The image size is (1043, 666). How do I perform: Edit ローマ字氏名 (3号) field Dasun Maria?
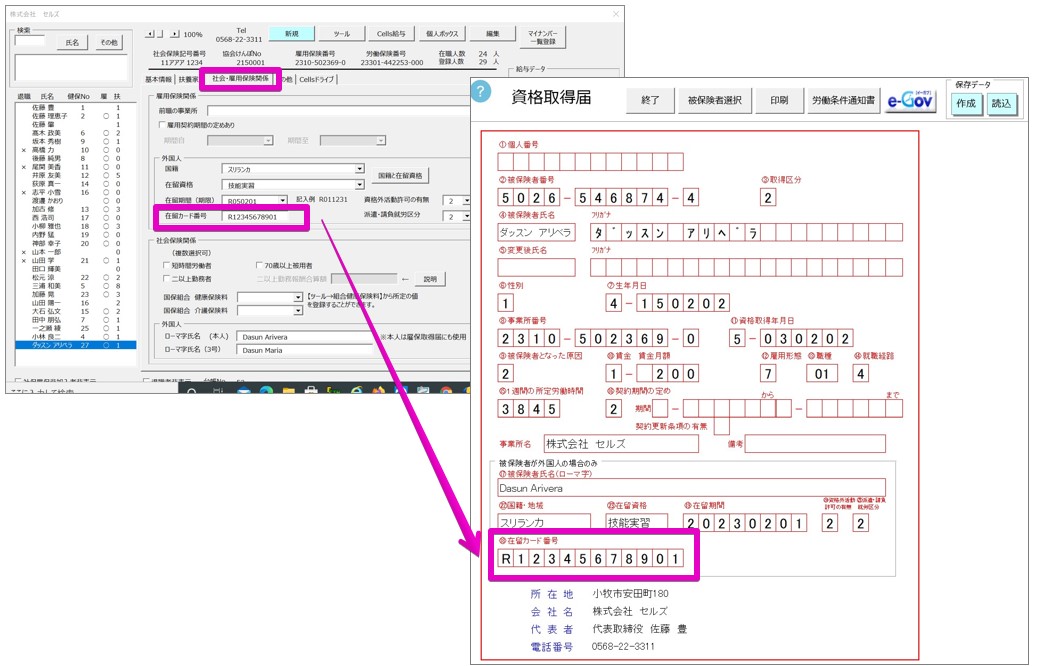tap(305, 350)
